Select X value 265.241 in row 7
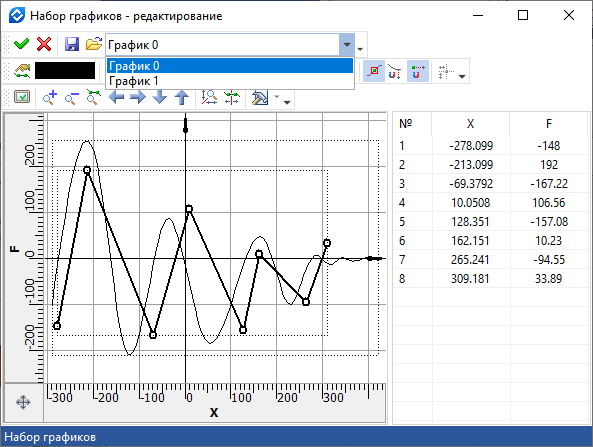 (471, 260)
